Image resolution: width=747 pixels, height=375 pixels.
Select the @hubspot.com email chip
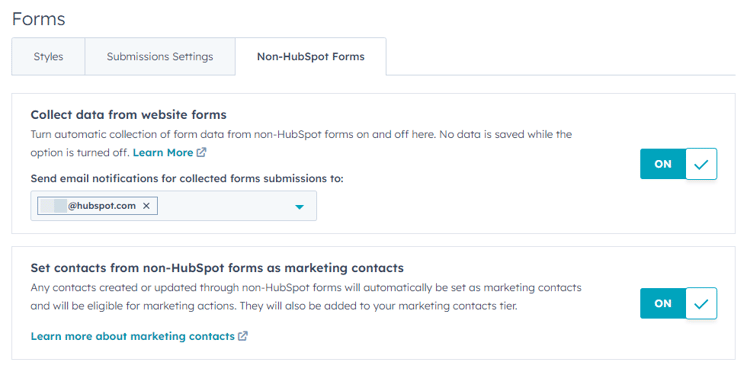click(97, 206)
